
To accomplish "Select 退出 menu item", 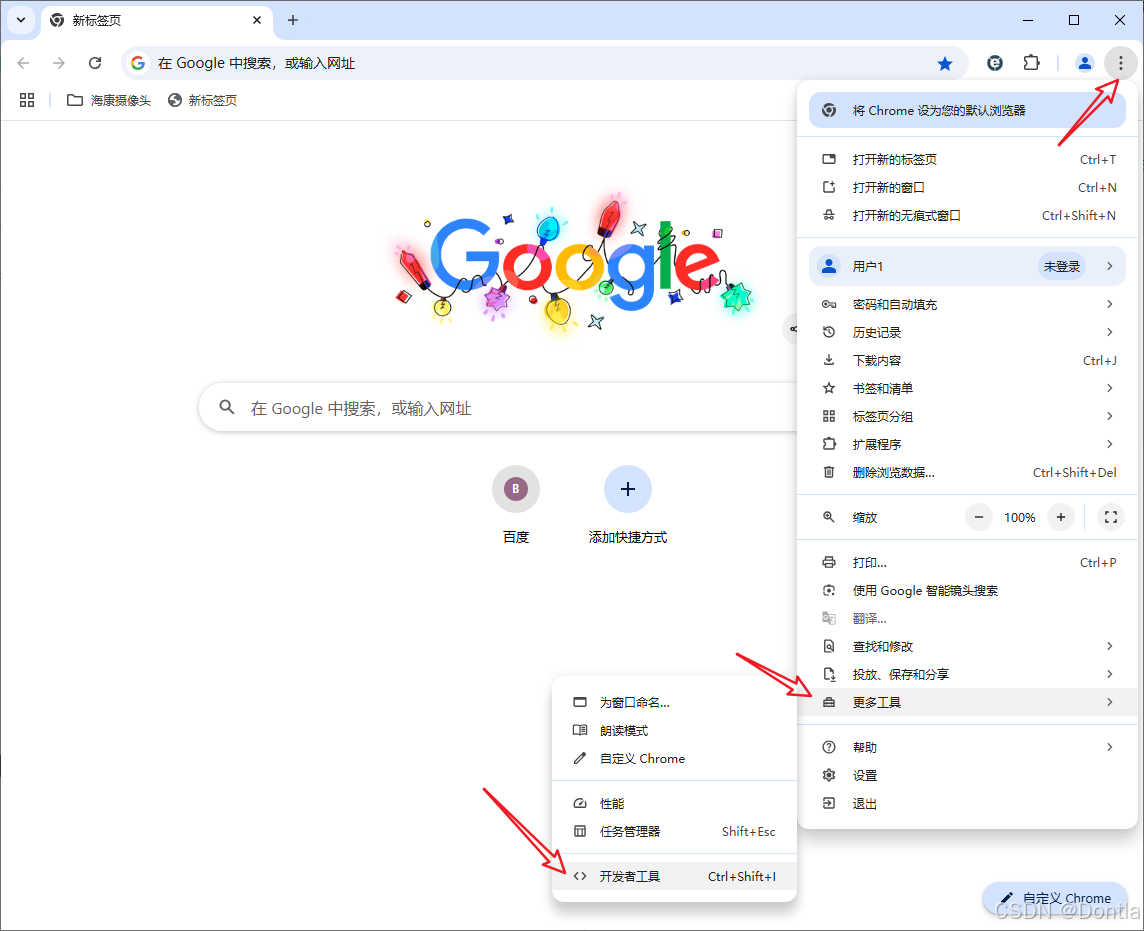I will pyautogui.click(x=967, y=803).
